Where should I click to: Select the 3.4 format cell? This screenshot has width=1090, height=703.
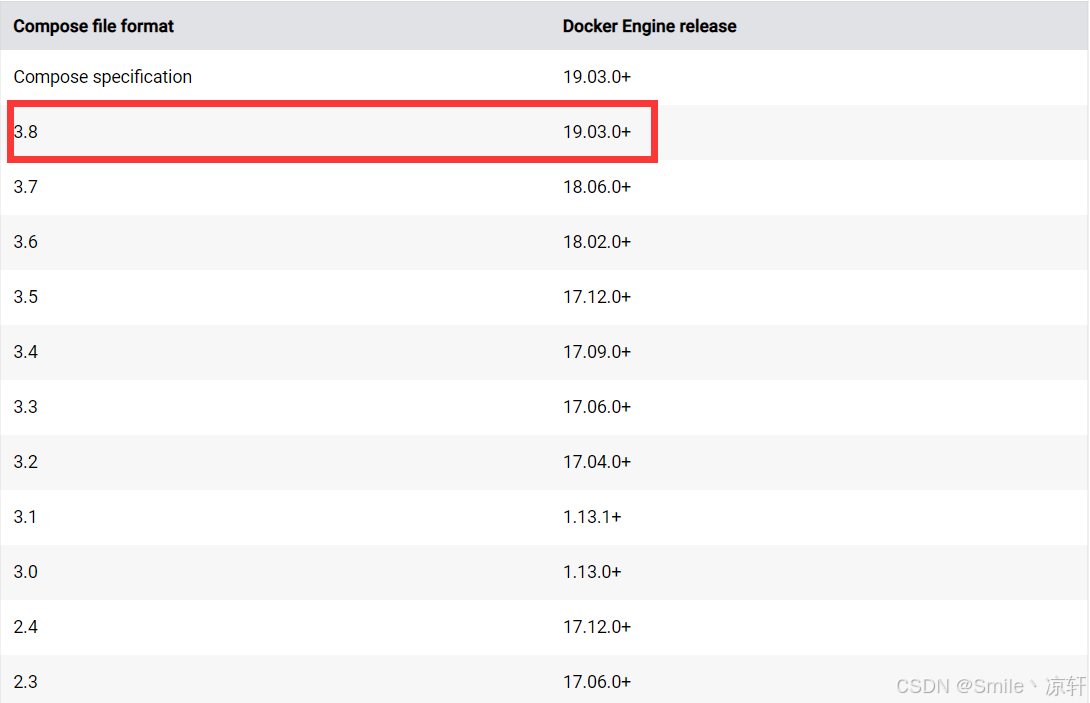pyautogui.click(x=26, y=352)
